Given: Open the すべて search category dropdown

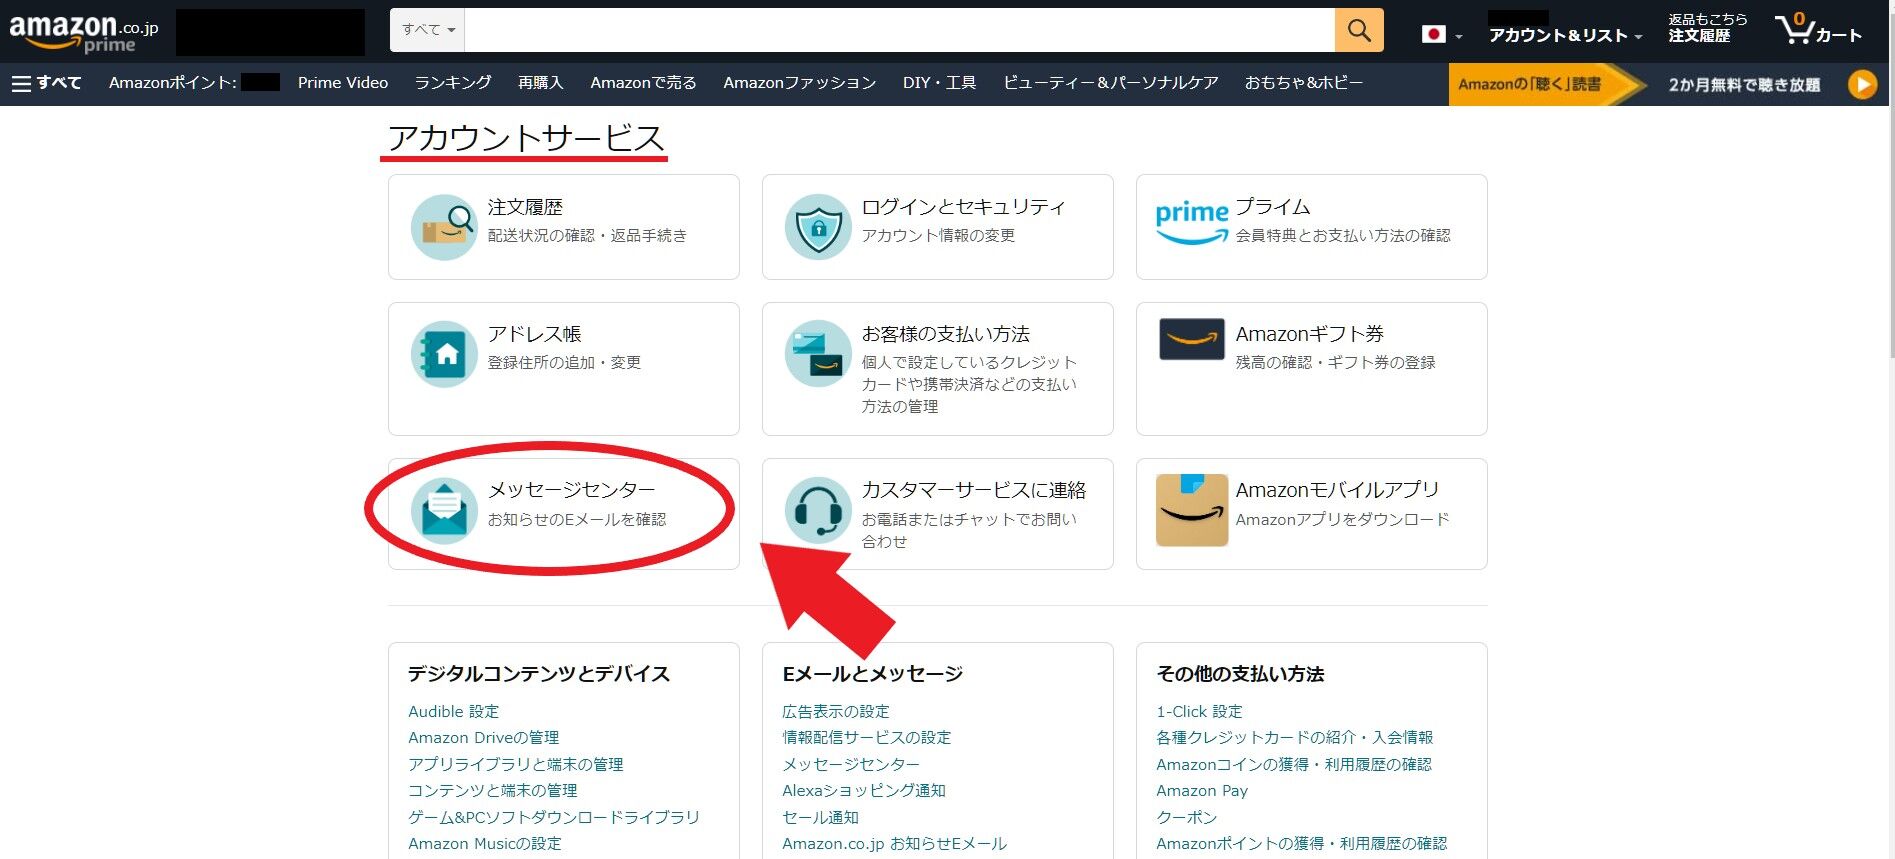Looking at the screenshot, I should [x=428, y=30].
